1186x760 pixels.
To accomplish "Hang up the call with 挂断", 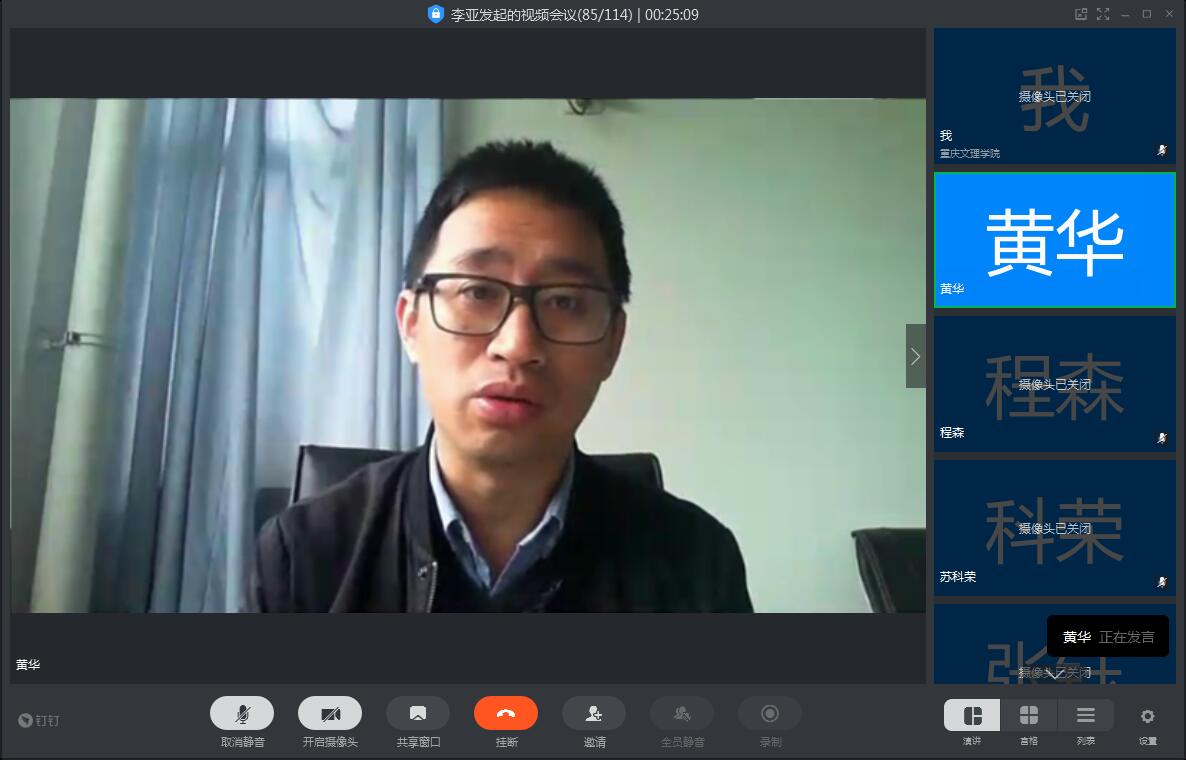I will [506, 713].
